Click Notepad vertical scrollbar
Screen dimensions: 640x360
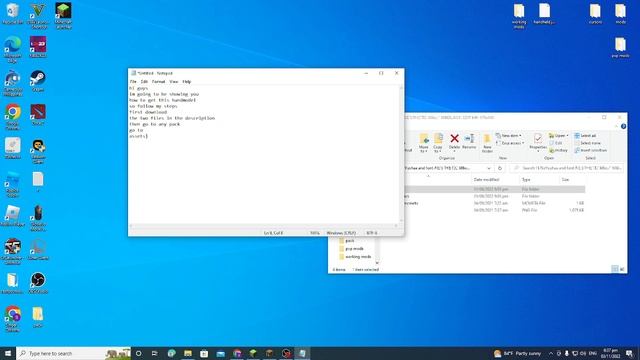402,154
